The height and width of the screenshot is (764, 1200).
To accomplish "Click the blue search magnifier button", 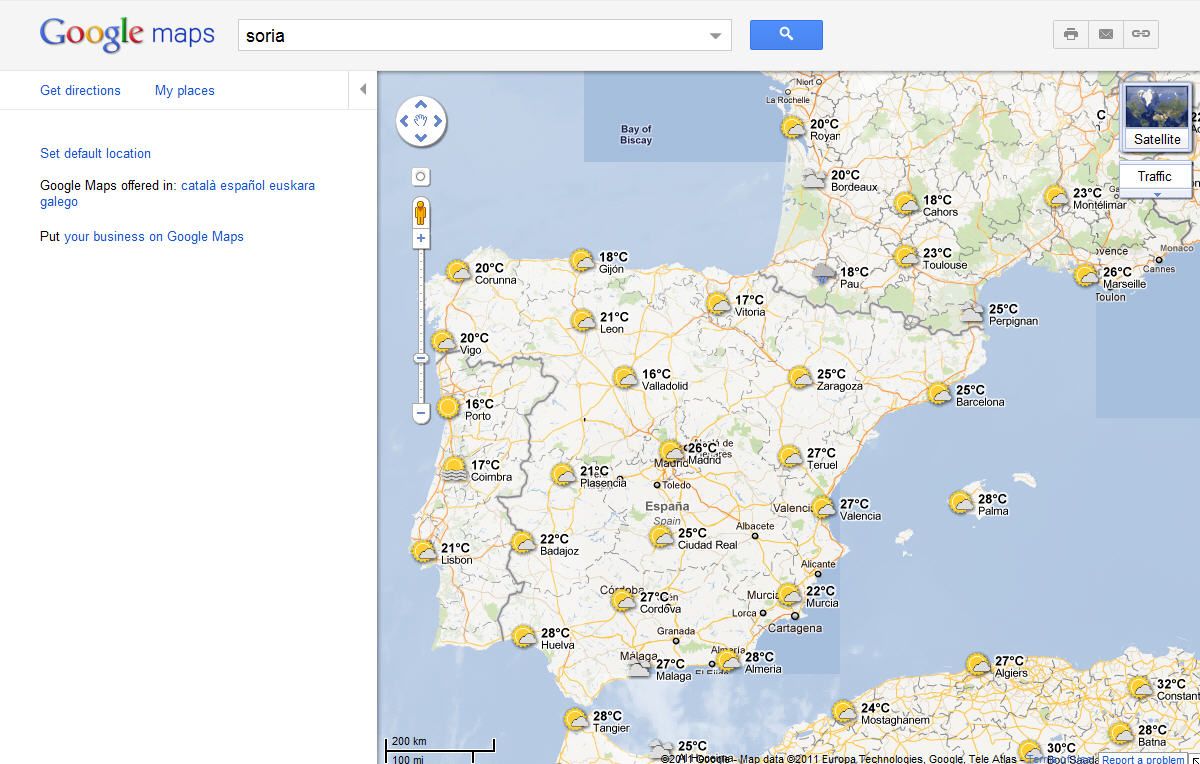I will point(786,35).
